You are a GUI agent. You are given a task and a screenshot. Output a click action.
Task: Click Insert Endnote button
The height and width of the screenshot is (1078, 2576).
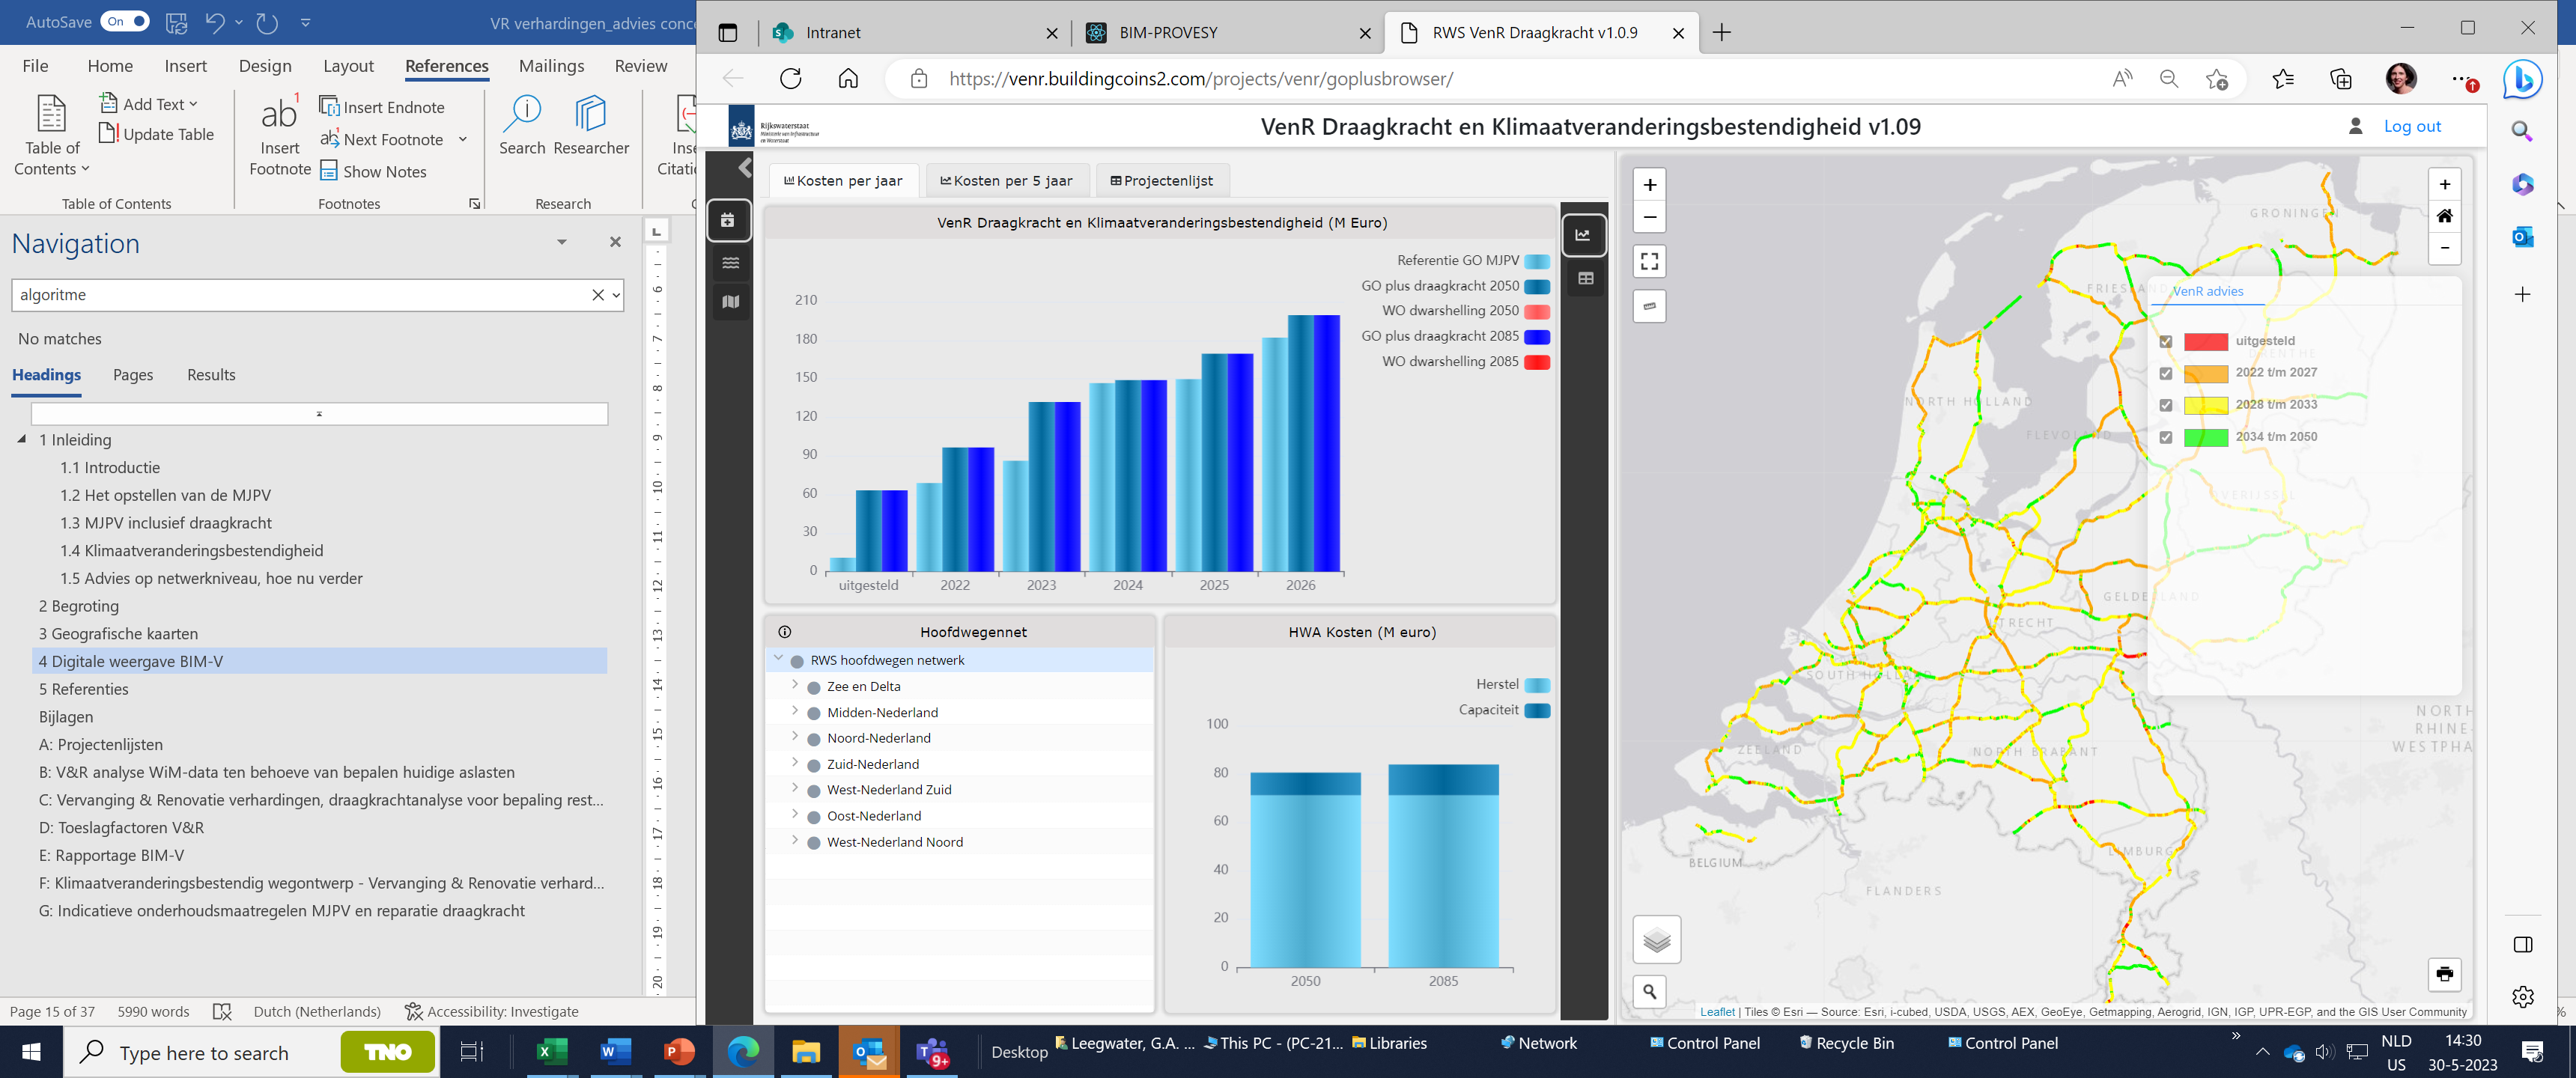pos(382,107)
